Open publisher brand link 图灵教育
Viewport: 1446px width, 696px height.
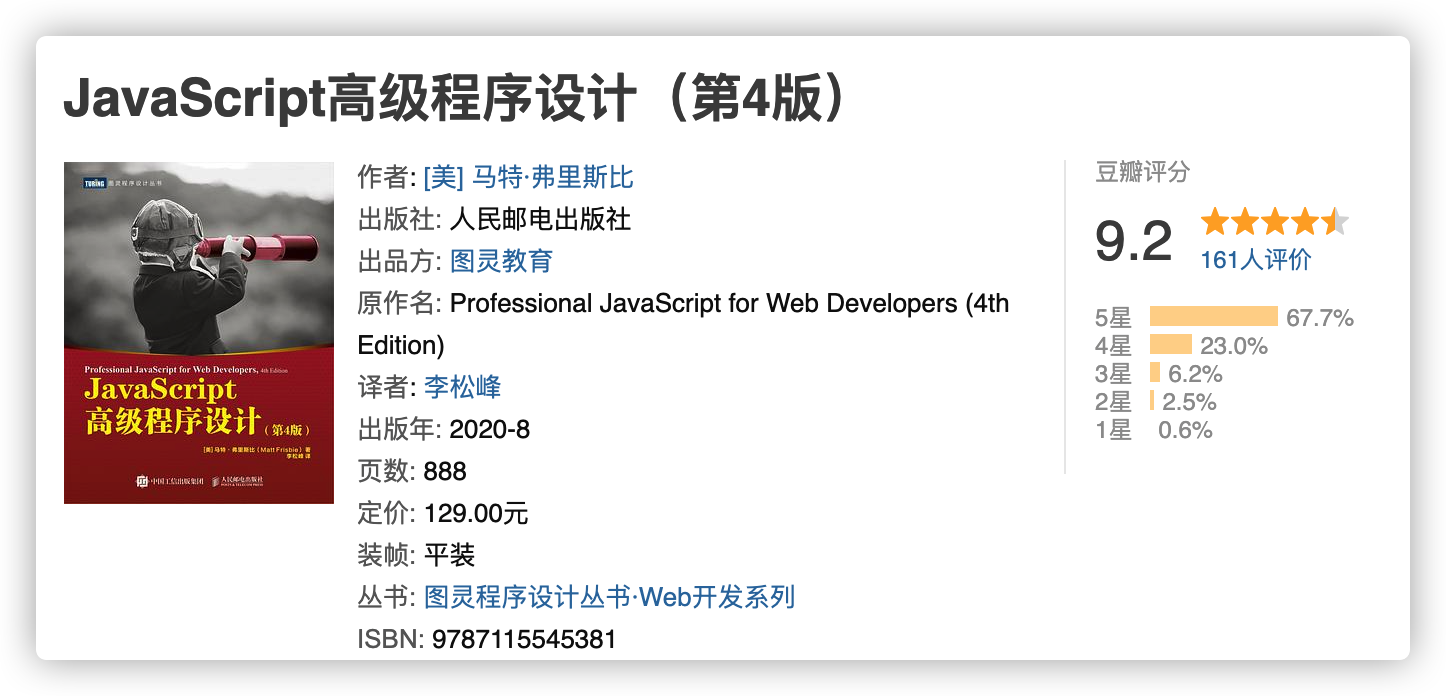point(501,261)
